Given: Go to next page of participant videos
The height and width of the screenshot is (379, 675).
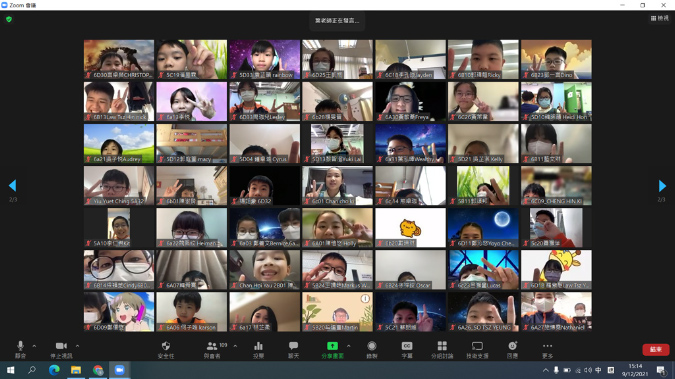Looking at the screenshot, I should point(662,186).
